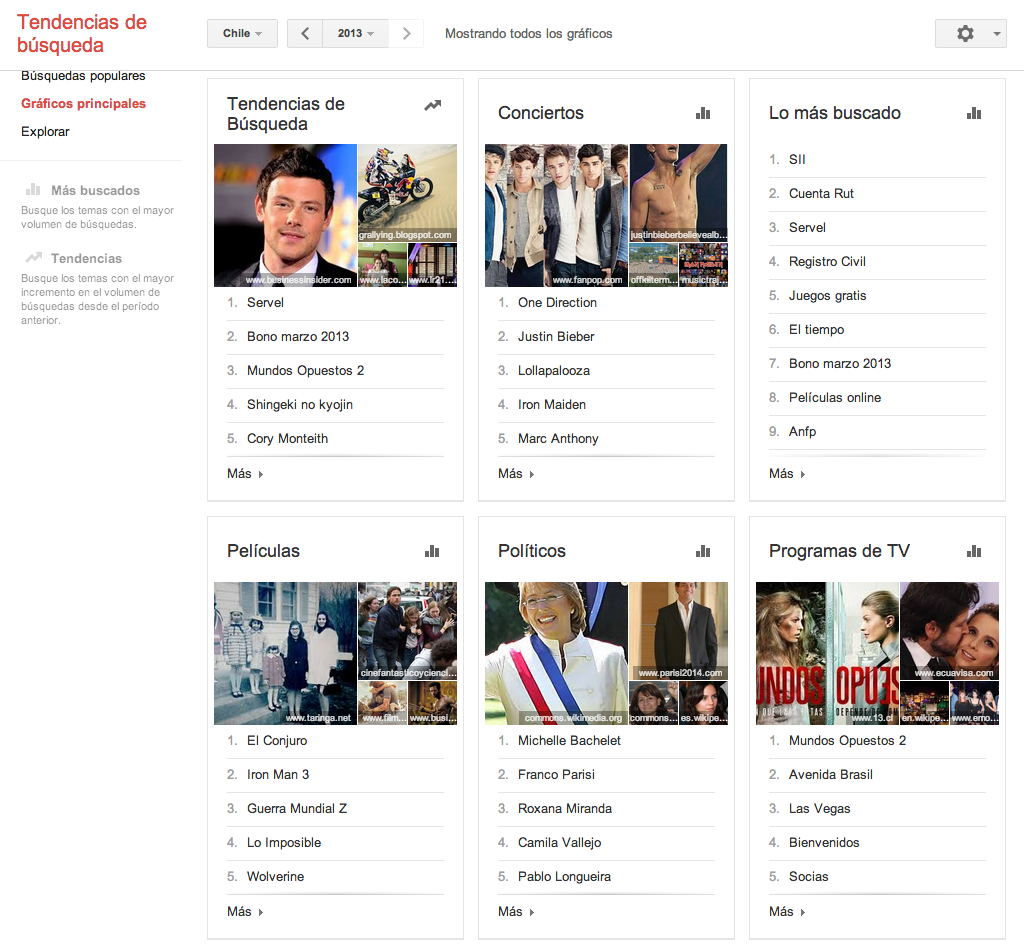Image resolution: width=1024 pixels, height=948 pixels.
Task: Click the Michelle Bachelet politician link
Action: tap(569, 740)
